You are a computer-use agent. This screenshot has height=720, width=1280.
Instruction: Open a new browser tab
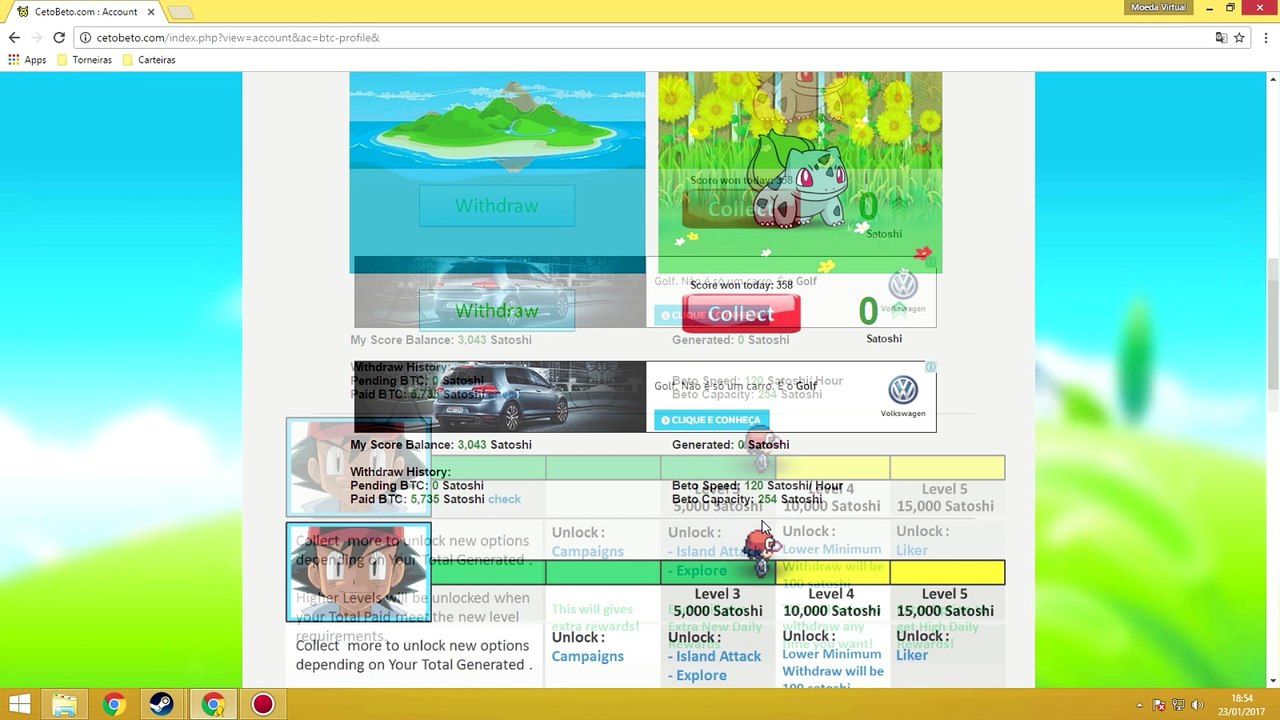(x=180, y=12)
